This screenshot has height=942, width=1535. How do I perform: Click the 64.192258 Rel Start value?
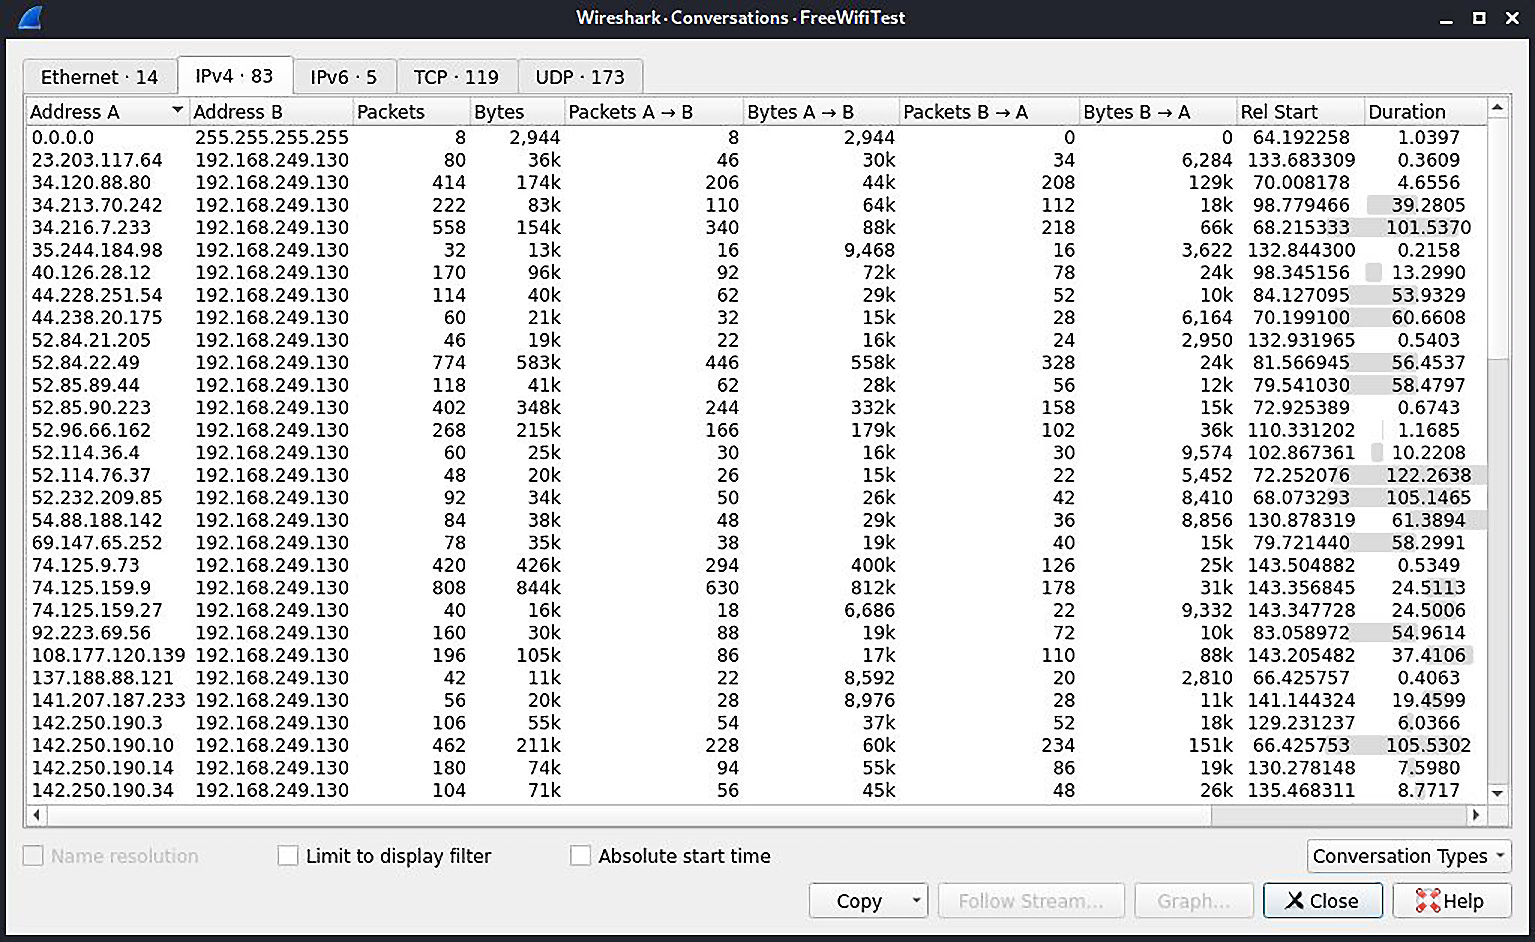pos(1301,138)
